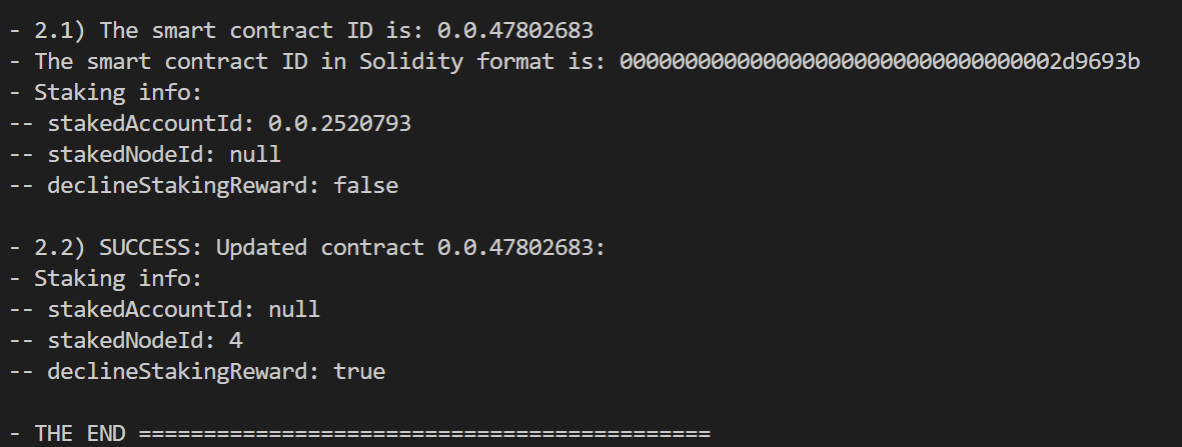The height and width of the screenshot is (447, 1182).
Task: Click the "2.2)" step number
Action: pyautogui.click(x=60, y=247)
